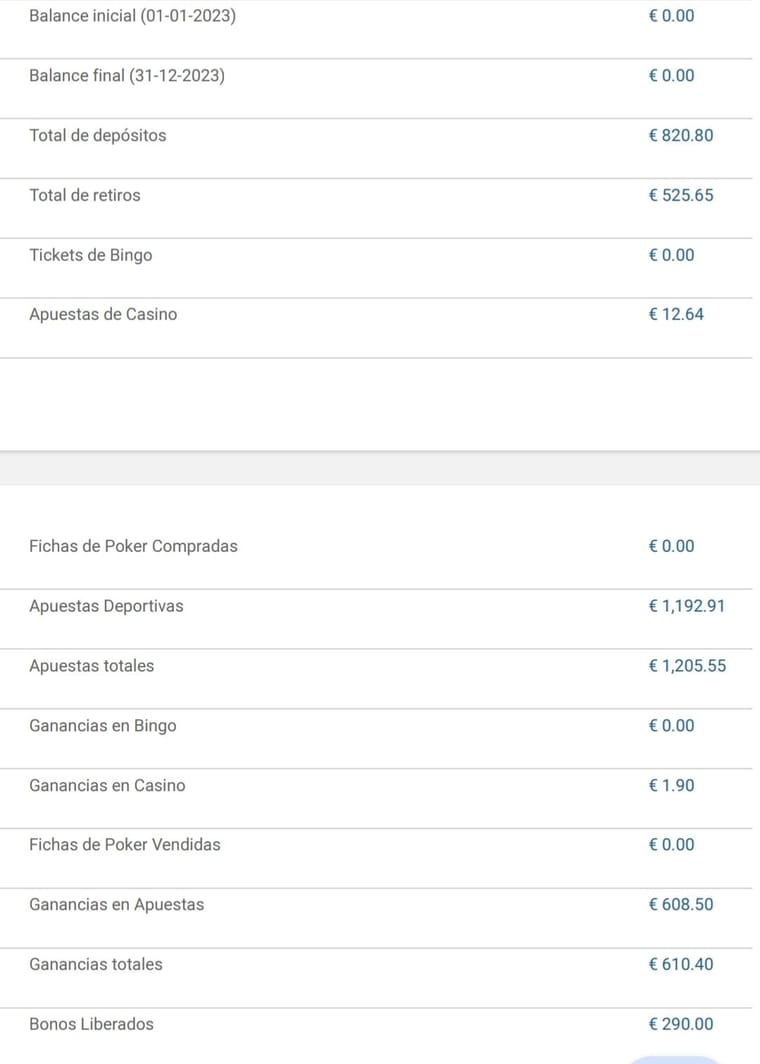The width and height of the screenshot is (760, 1064).
Task: Select the Balance inicial (01-01-2023) label
Action: (132, 16)
